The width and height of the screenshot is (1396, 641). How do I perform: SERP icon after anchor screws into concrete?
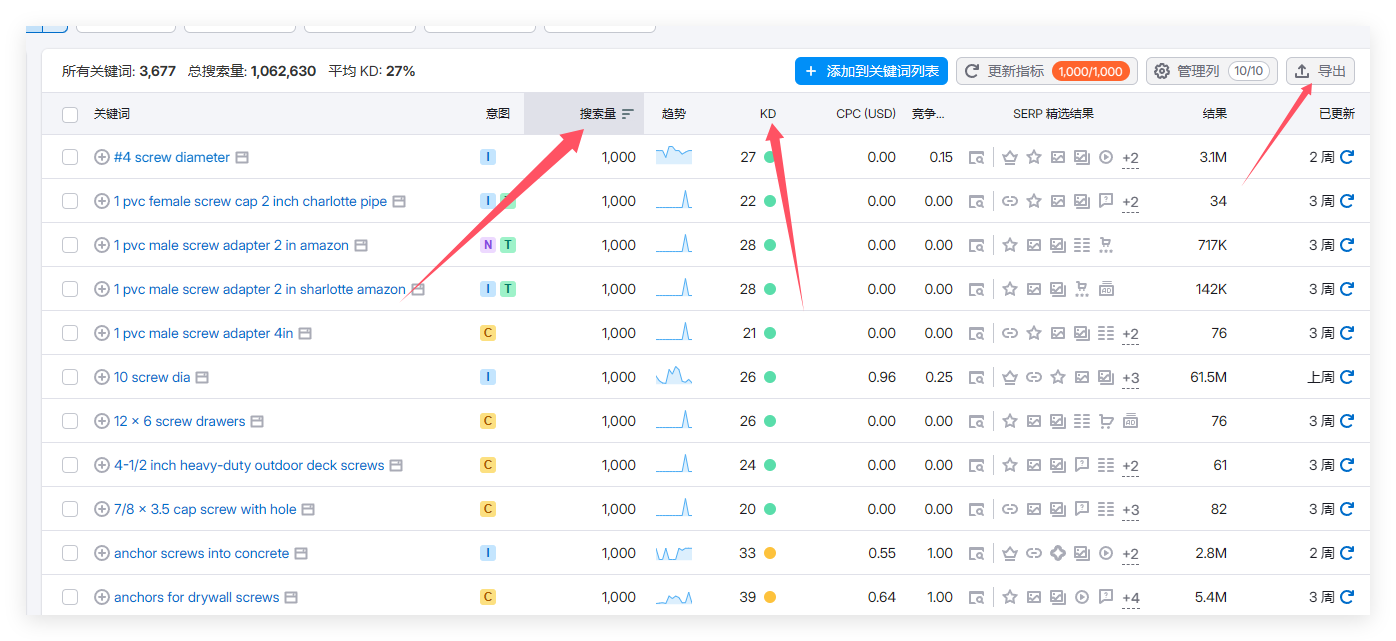[301, 554]
